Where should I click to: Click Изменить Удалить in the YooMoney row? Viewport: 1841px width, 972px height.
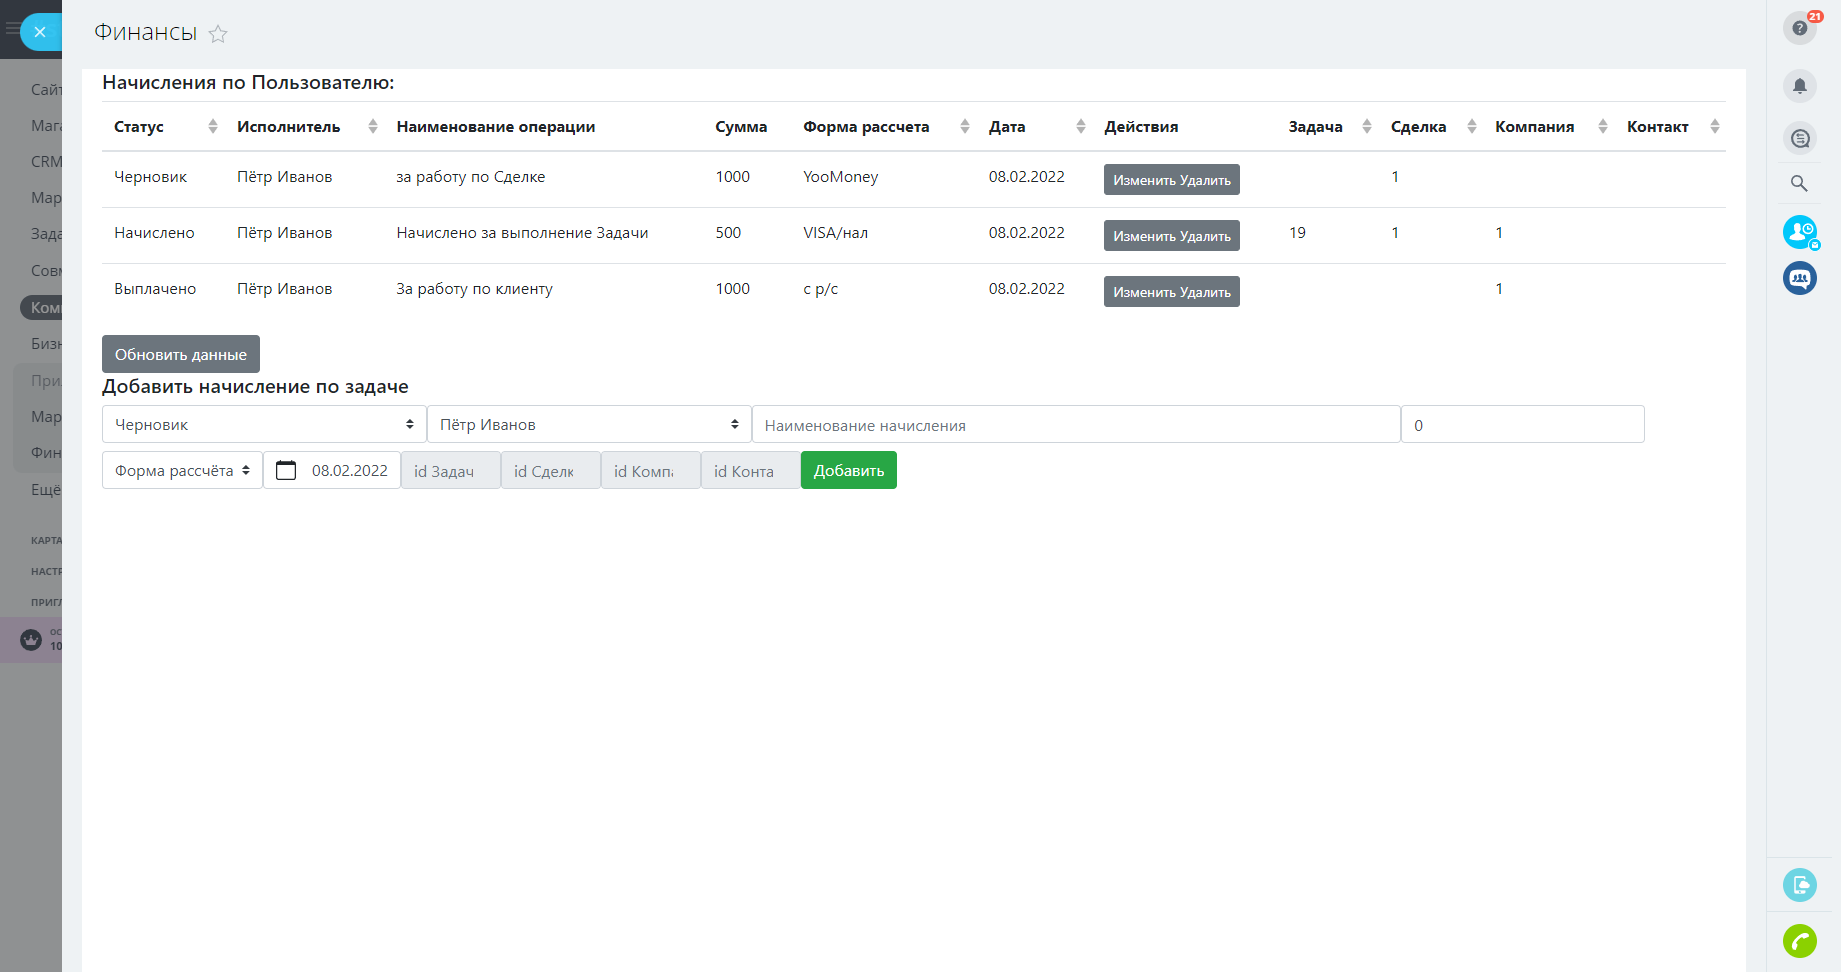tap(1171, 180)
